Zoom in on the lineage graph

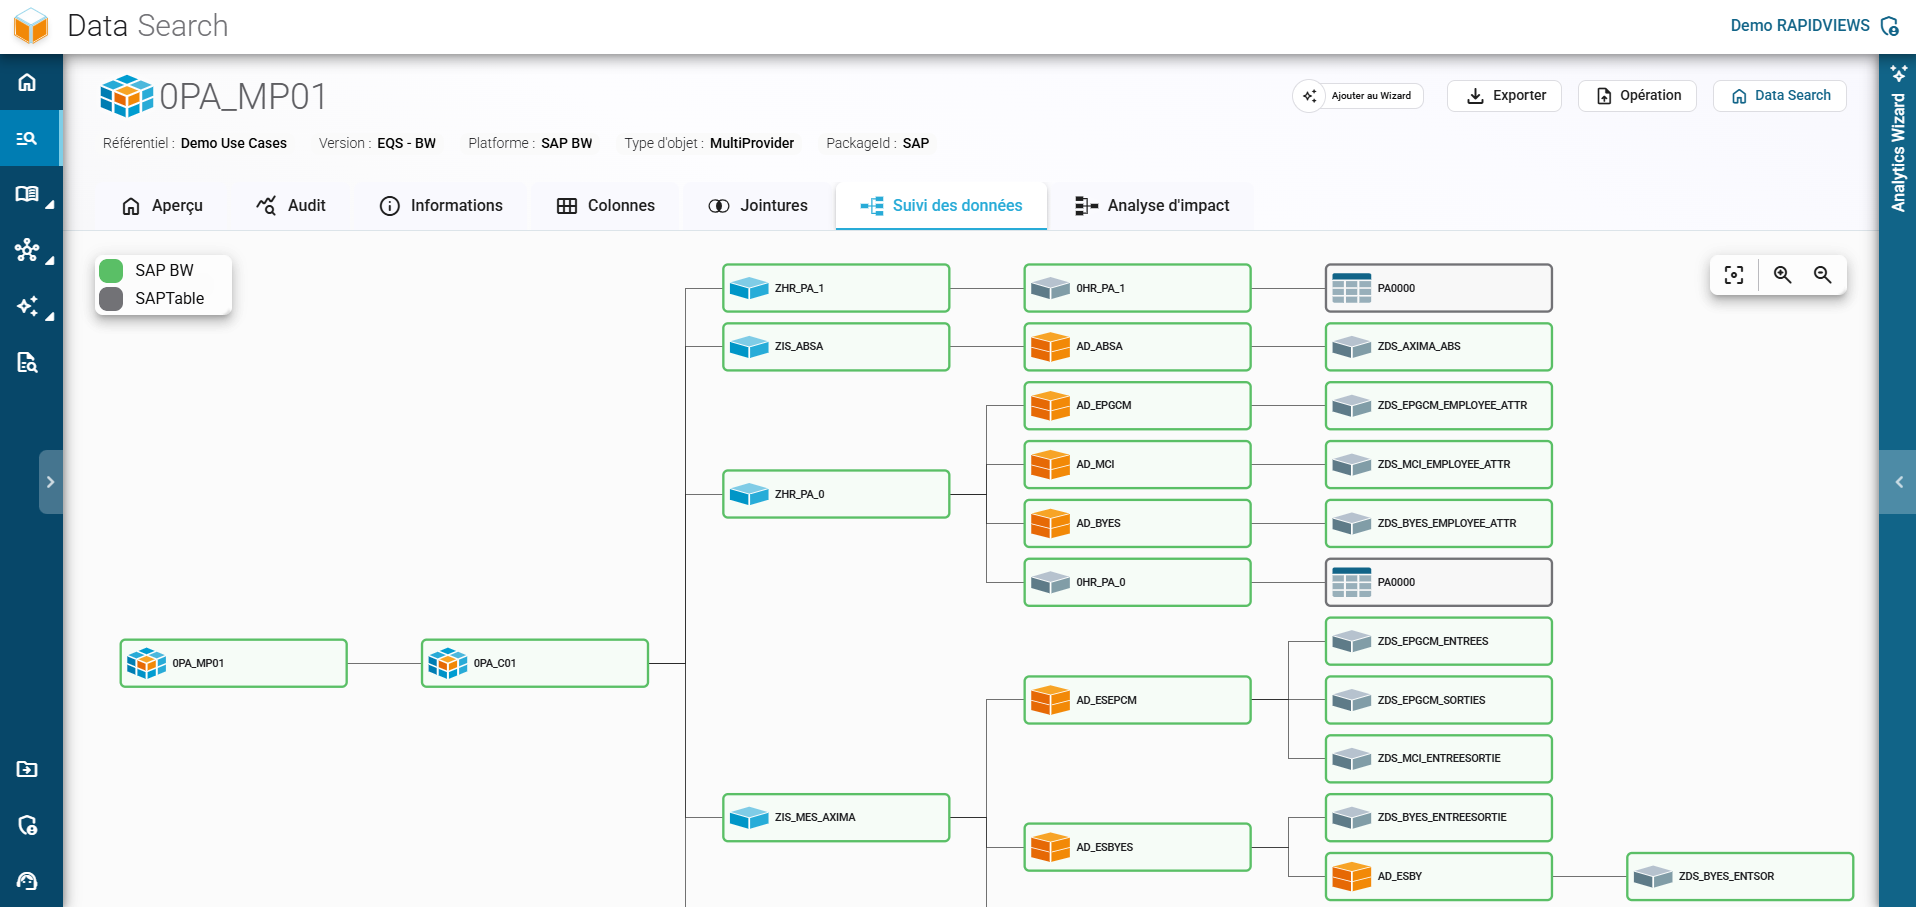pos(1782,275)
